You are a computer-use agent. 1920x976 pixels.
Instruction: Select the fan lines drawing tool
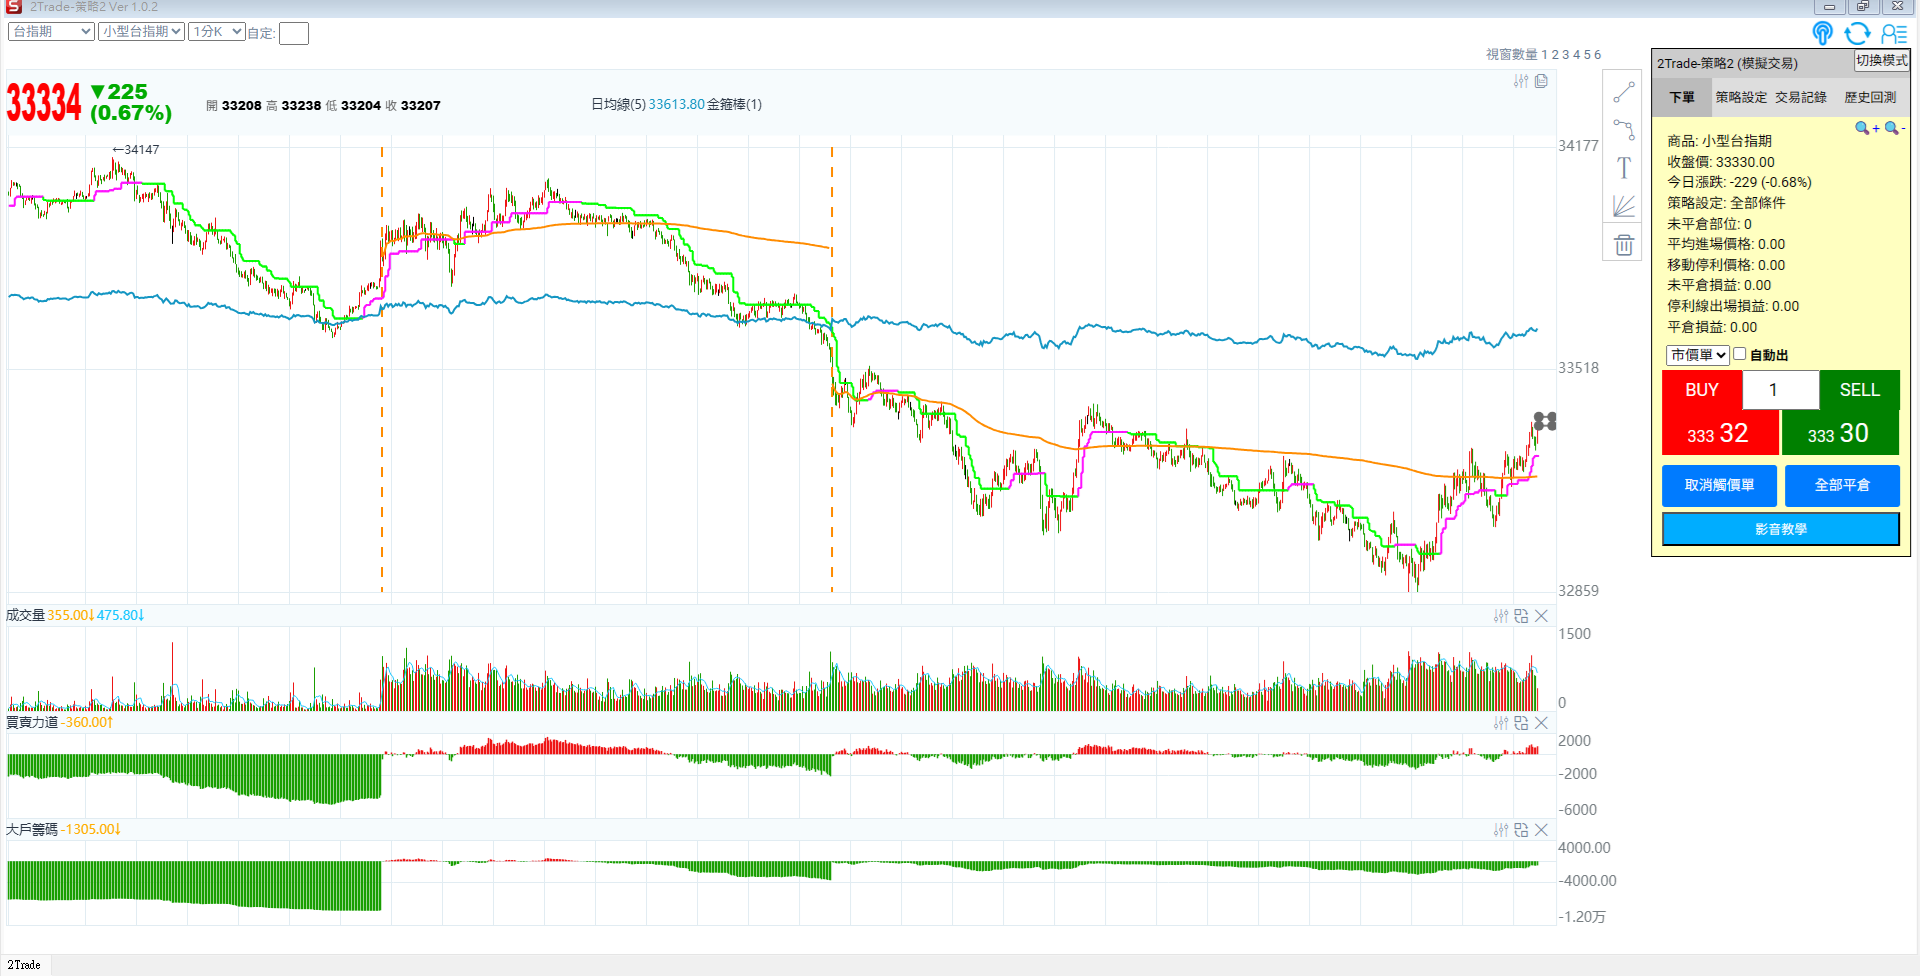tap(1623, 206)
